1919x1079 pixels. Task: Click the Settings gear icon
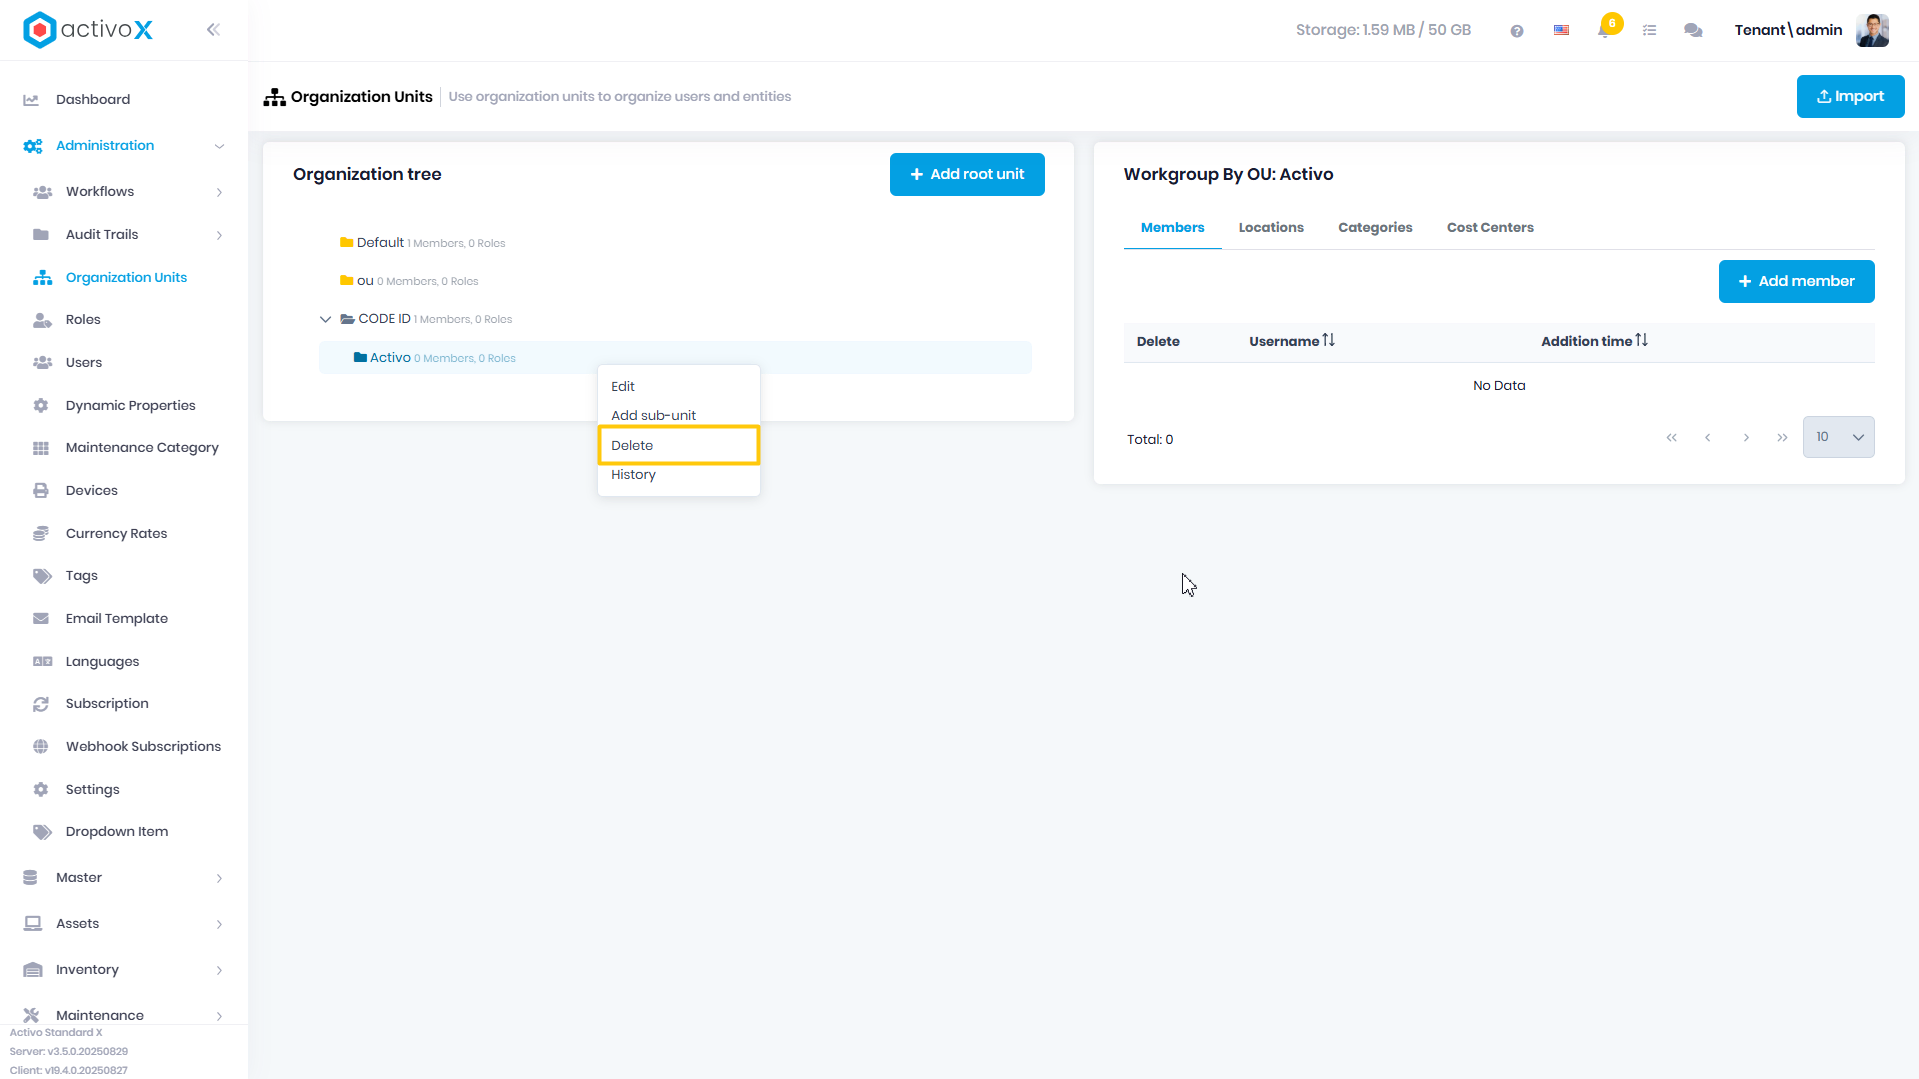coord(41,790)
